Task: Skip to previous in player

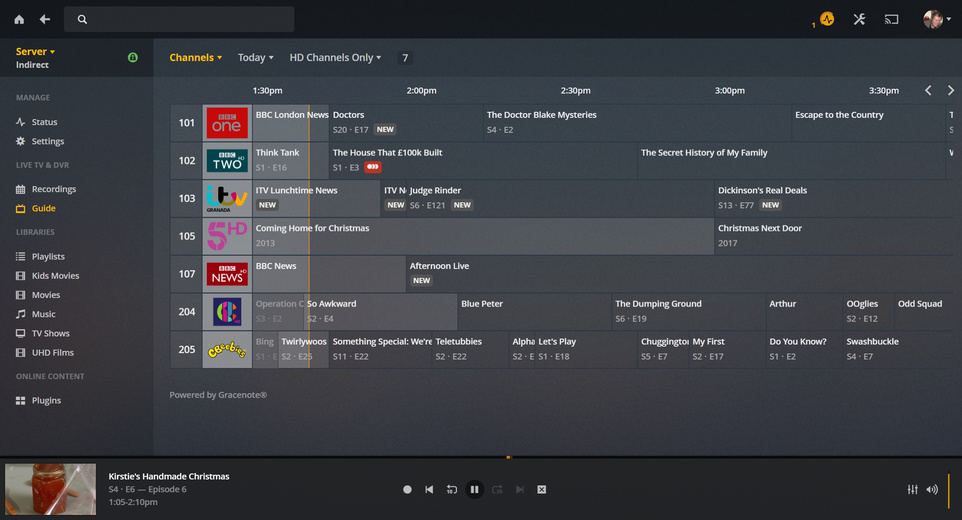Action: point(429,489)
